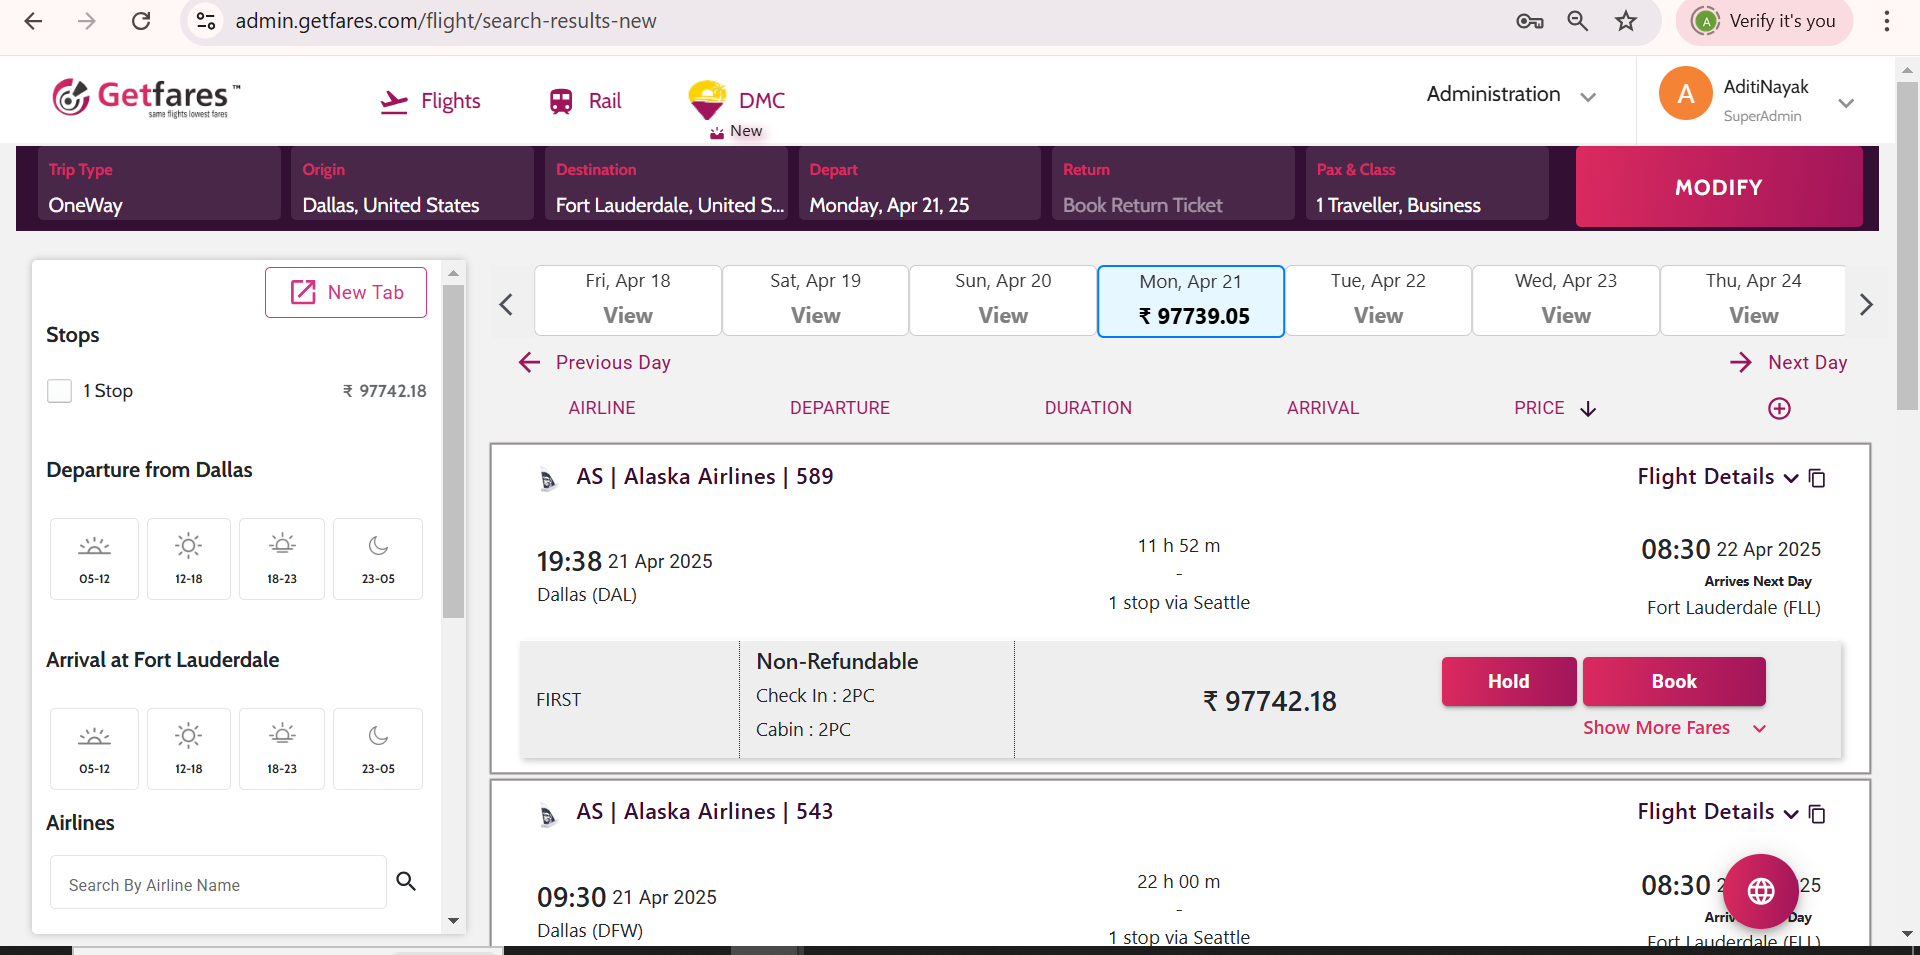This screenshot has width=1920, height=955.
Task: Click the circled plus icon beside PRICE
Action: [1779, 408]
